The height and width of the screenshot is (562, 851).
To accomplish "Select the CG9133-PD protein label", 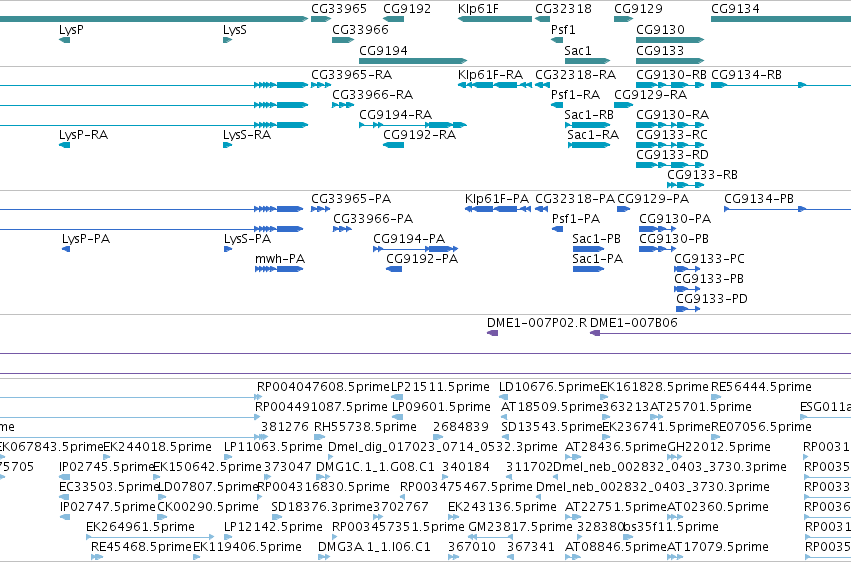I will click(x=712, y=299).
